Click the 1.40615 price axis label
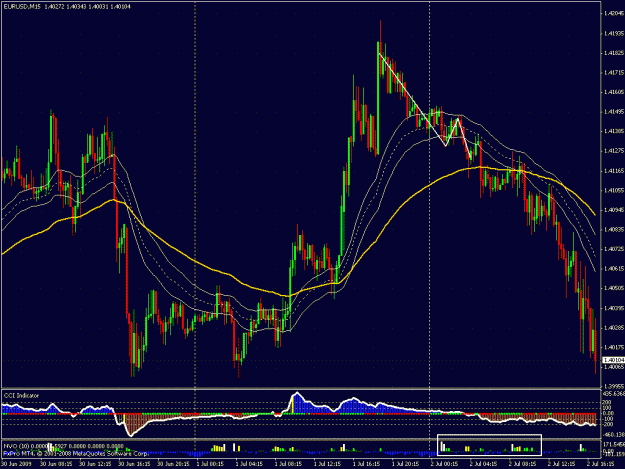 click(x=614, y=269)
